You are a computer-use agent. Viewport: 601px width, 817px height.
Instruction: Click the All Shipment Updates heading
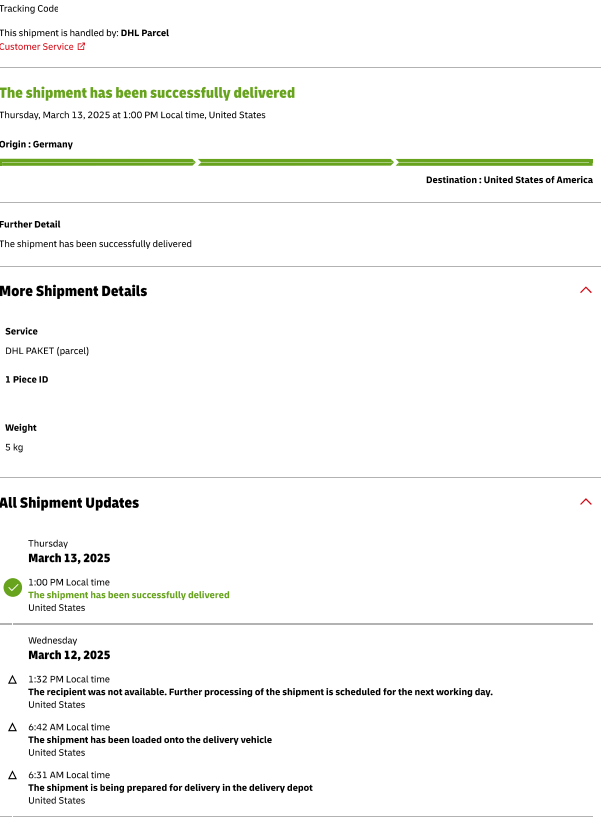[69, 503]
